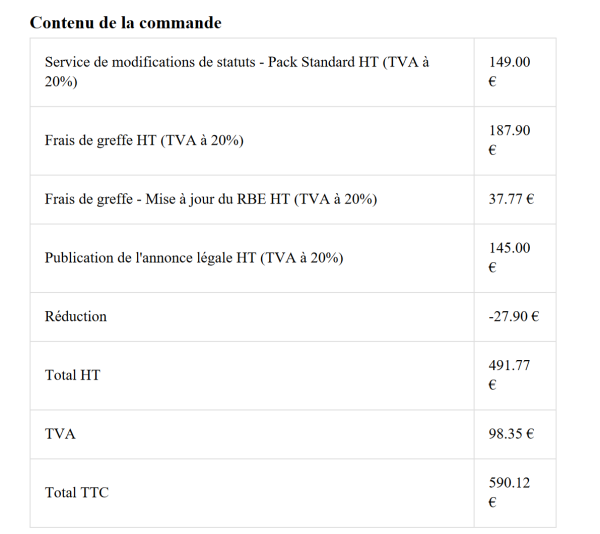
Task: Select the 'Total HT' label
Action: tap(72, 375)
